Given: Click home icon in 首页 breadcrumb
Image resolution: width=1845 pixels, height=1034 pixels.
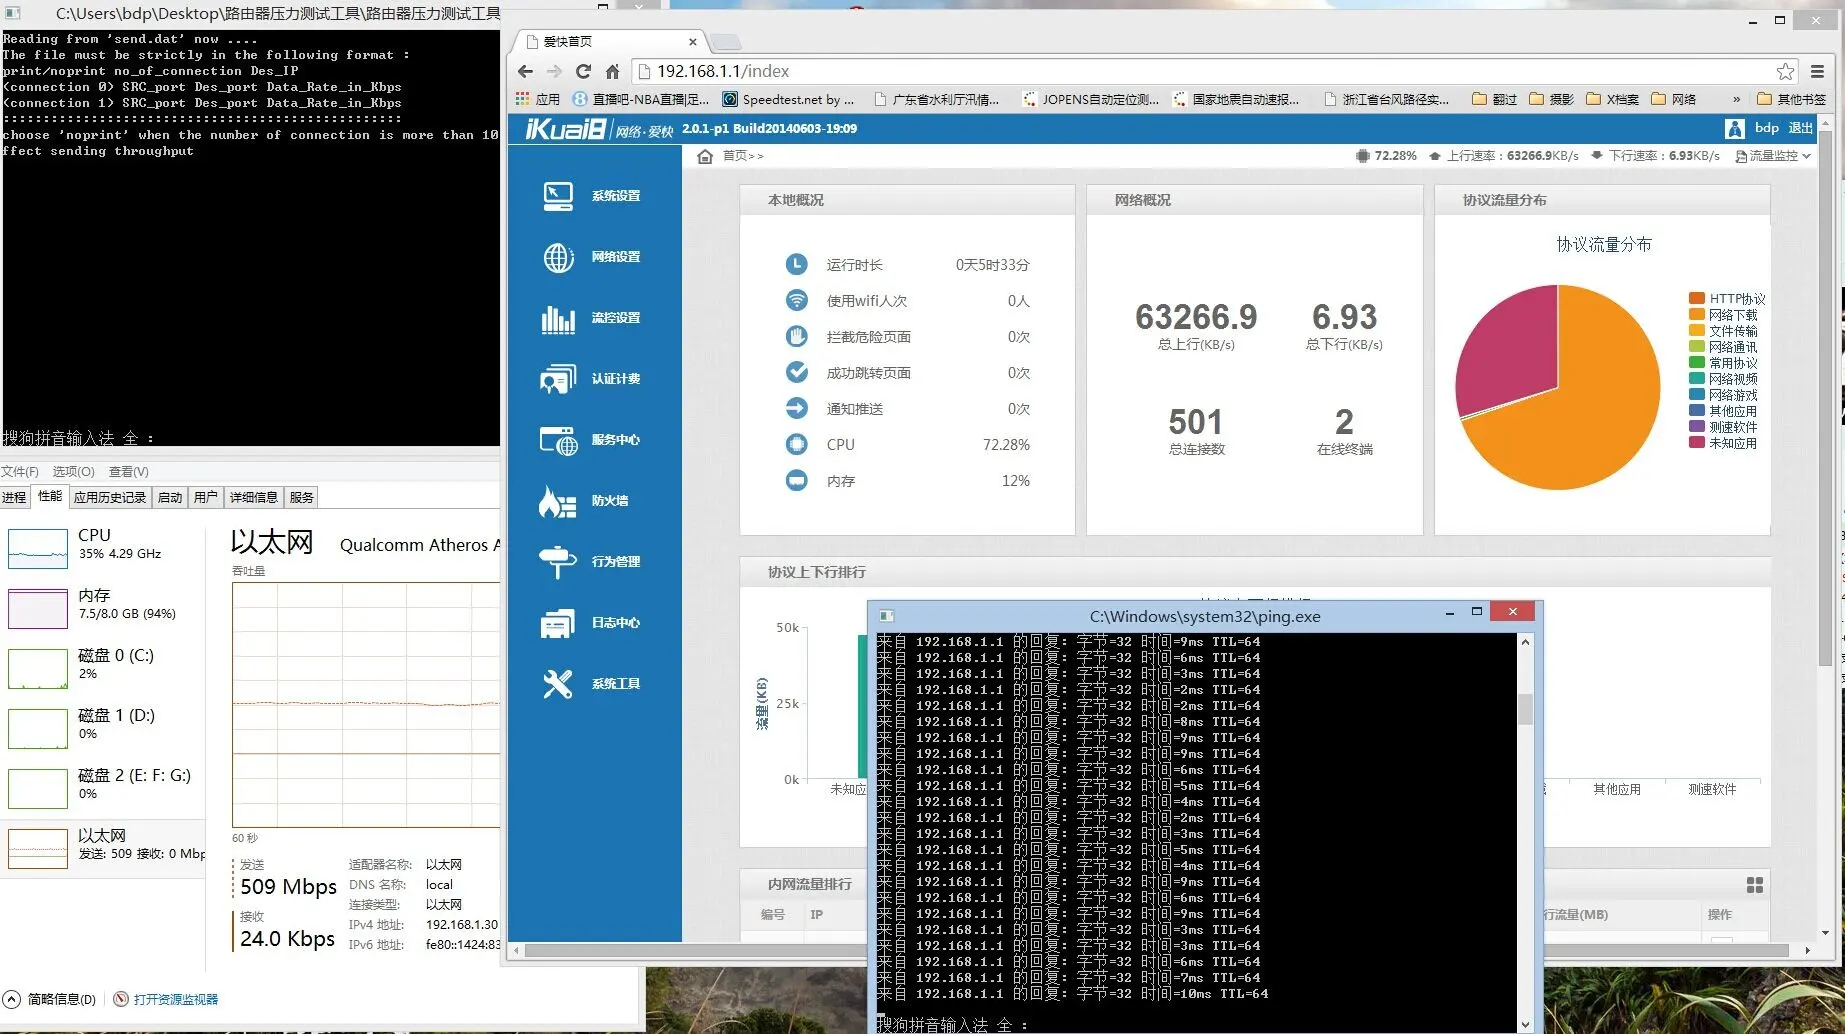Looking at the screenshot, I should point(705,156).
